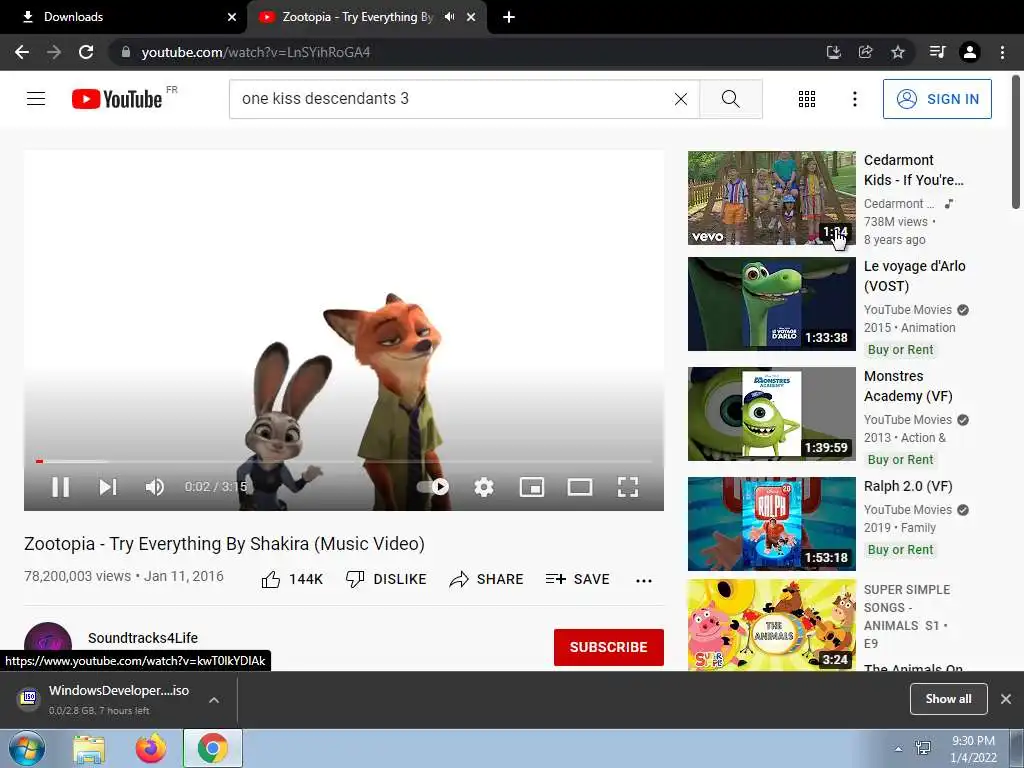The image size is (1024, 768).
Task: Mute the video player volume
Action: pyautogui.click(x=155, y=487)
